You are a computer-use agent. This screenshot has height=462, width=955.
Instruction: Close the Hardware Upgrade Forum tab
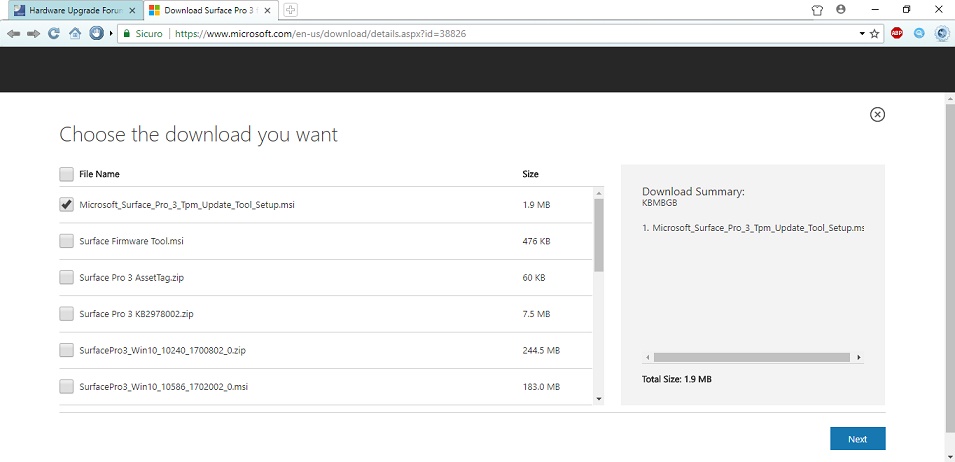tap(132, 10)
